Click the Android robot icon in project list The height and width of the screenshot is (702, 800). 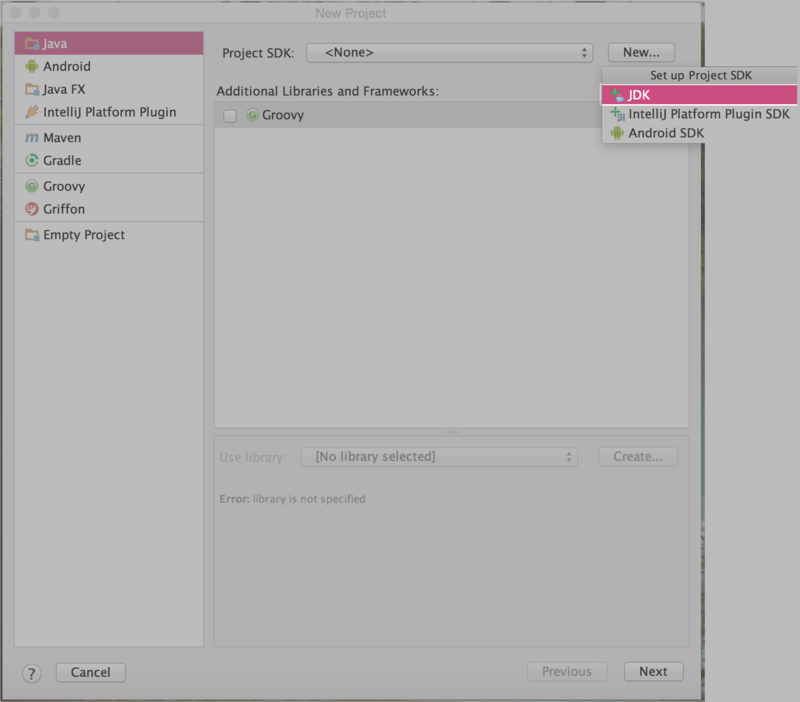point(32,66)
